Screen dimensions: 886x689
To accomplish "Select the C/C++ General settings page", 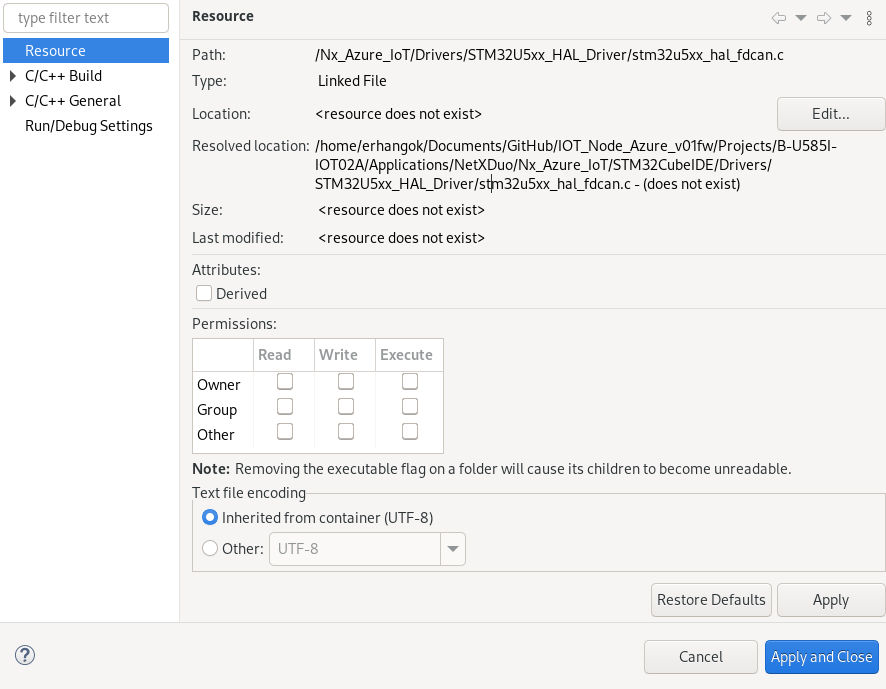I will (74, 100).
